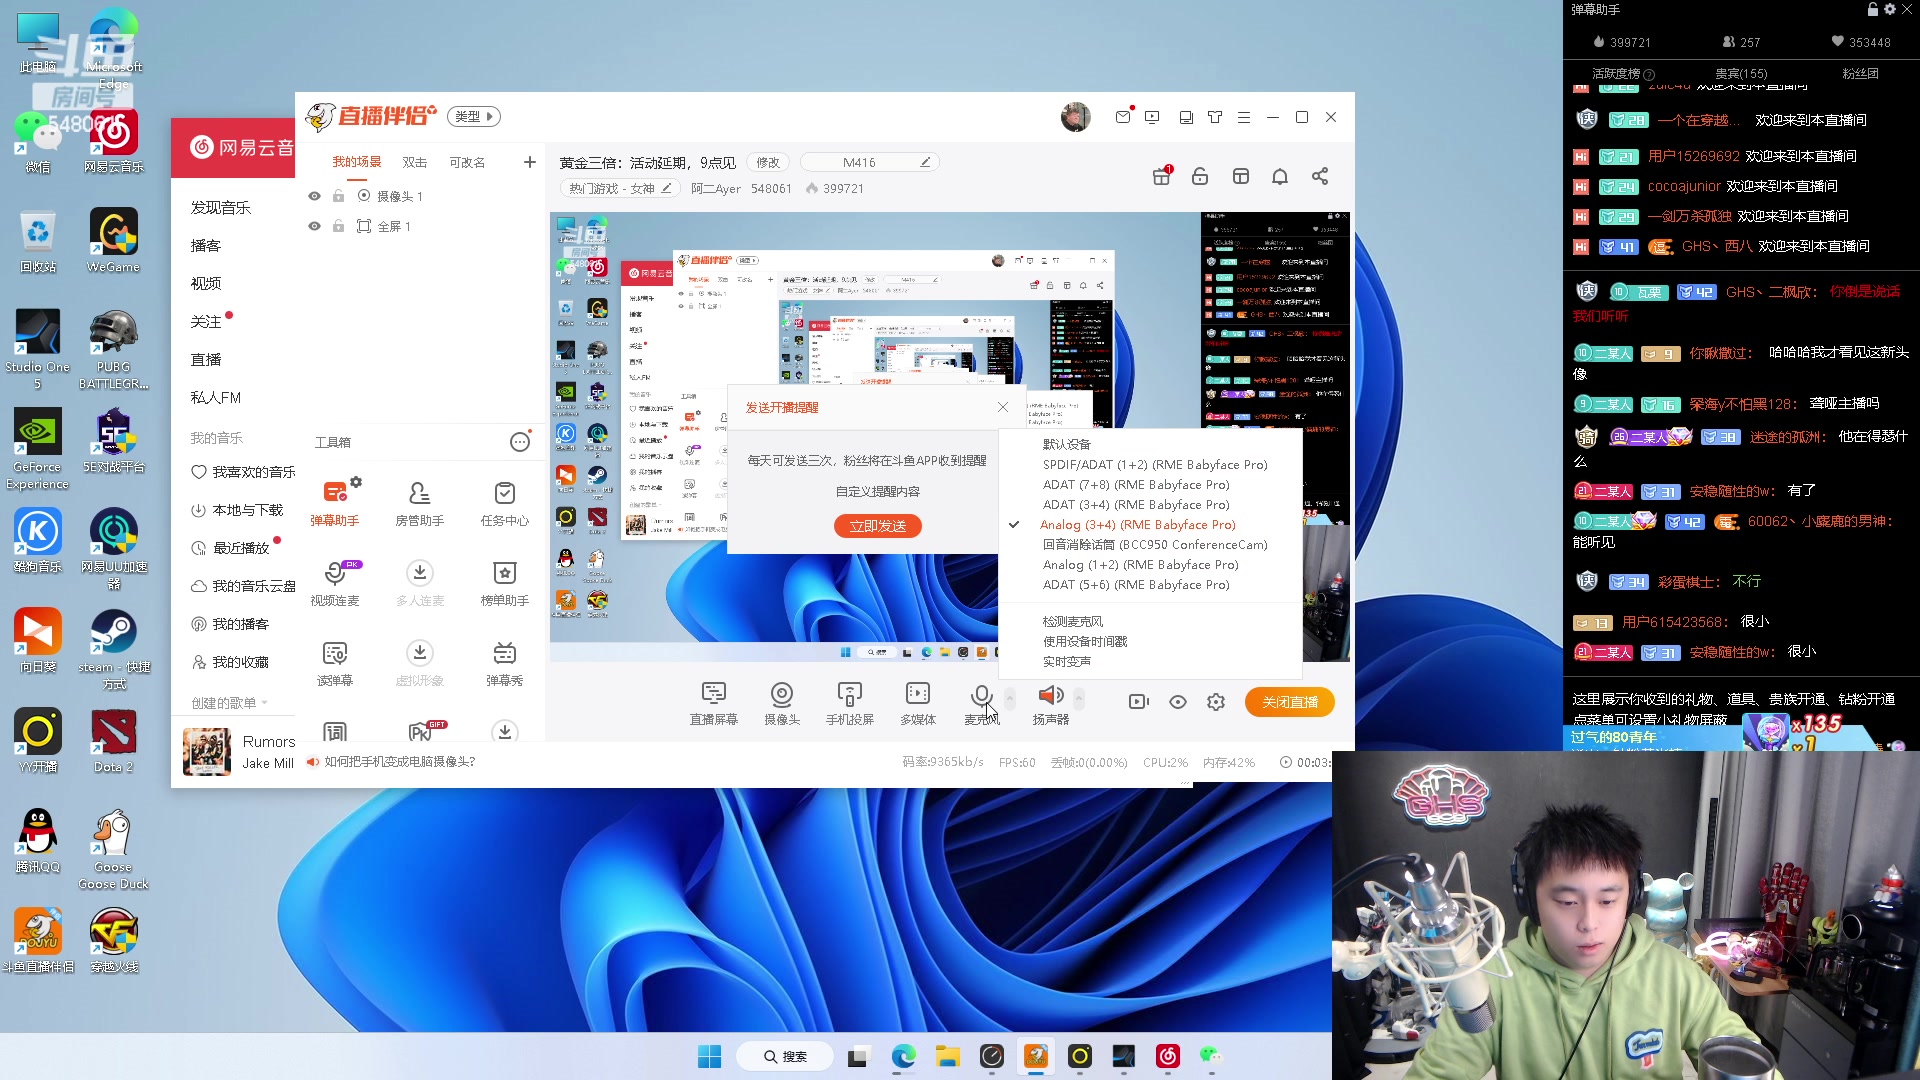Open the 房管助手 tool
The width and height of the screenshot is (1920, 1080).
click(419, 503)
